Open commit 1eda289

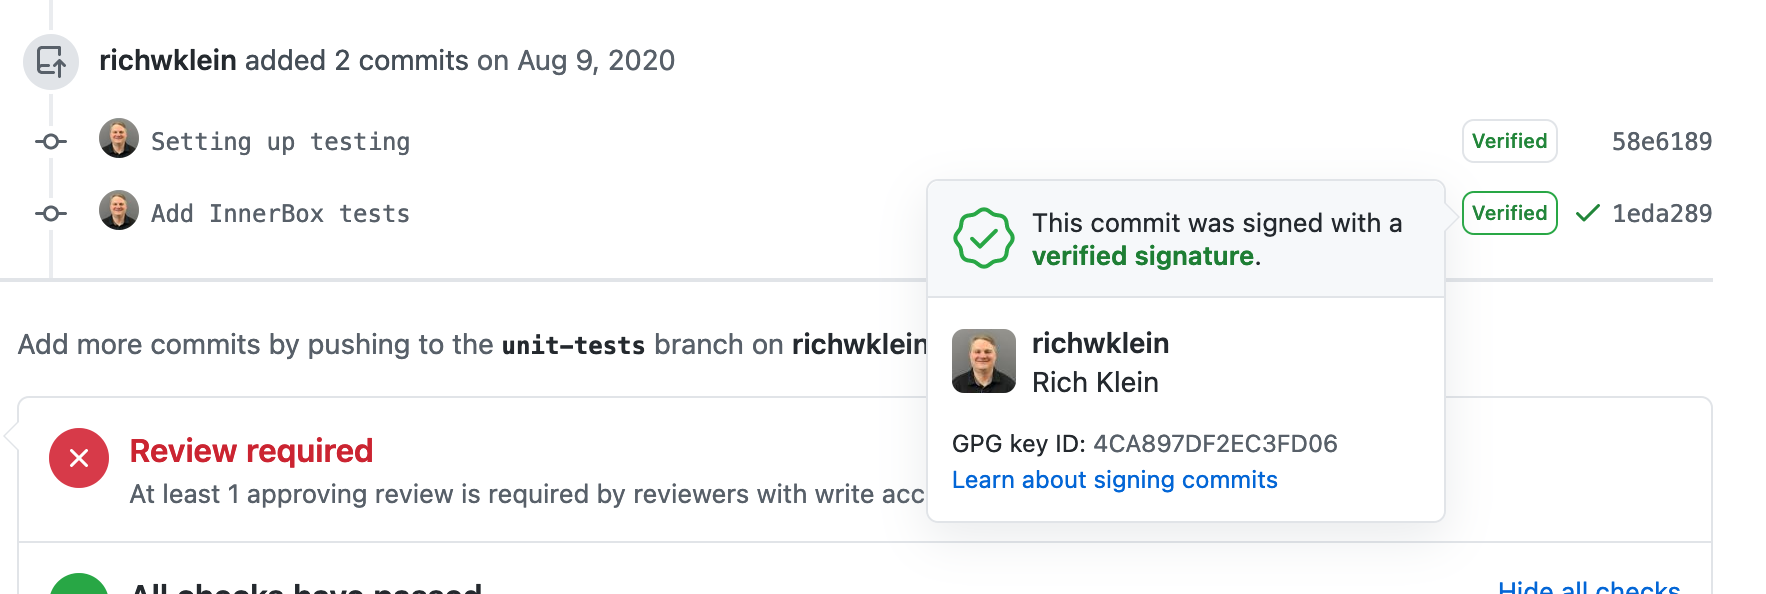coord(1662,213)
